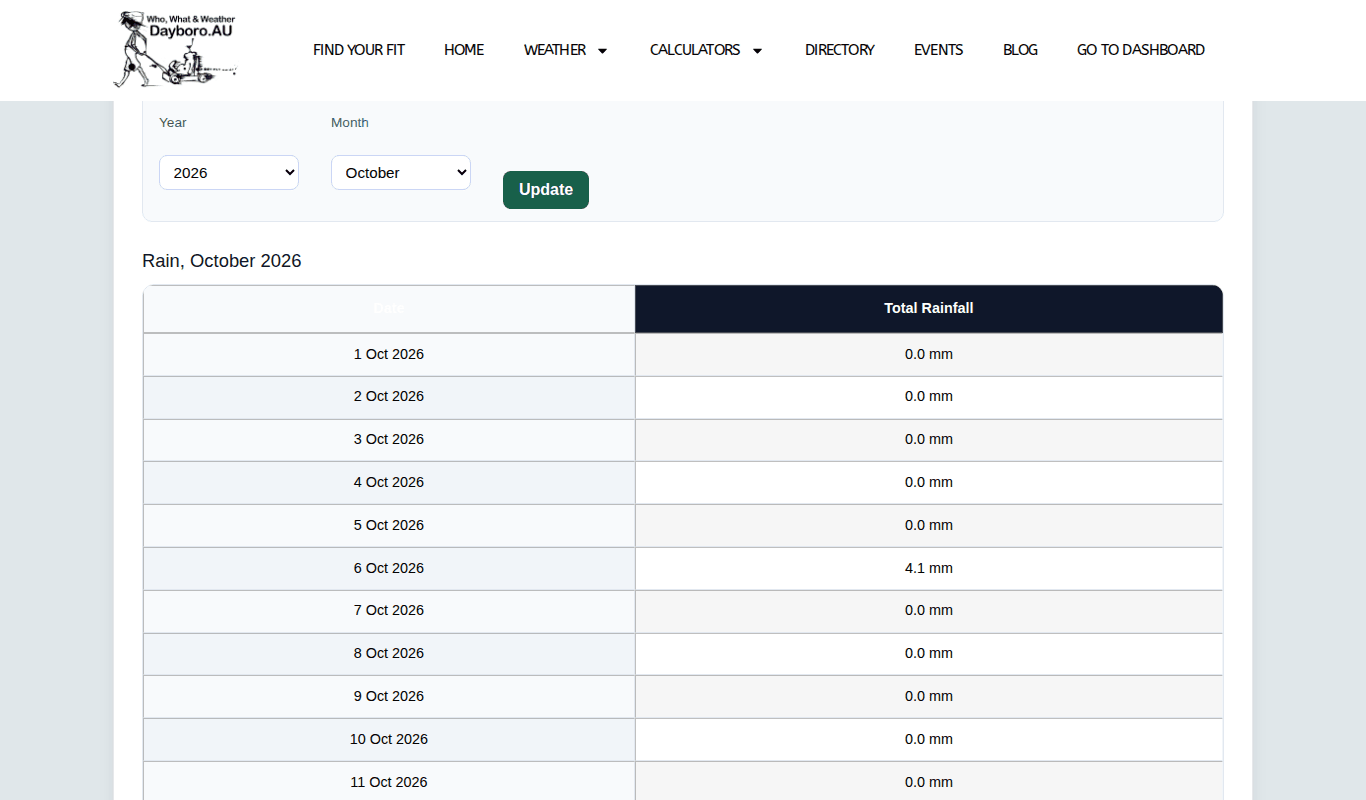This screenshot has width=1366, height=800.
Task: Click the Dayboro.AU site logo
Action: click(x=175, y=50)
